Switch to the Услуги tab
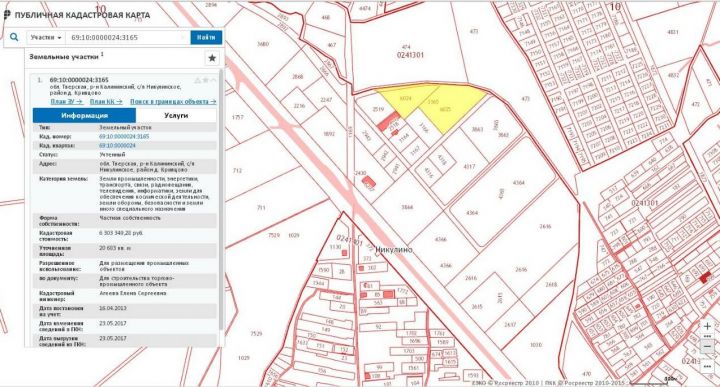 tap(176, 115)
